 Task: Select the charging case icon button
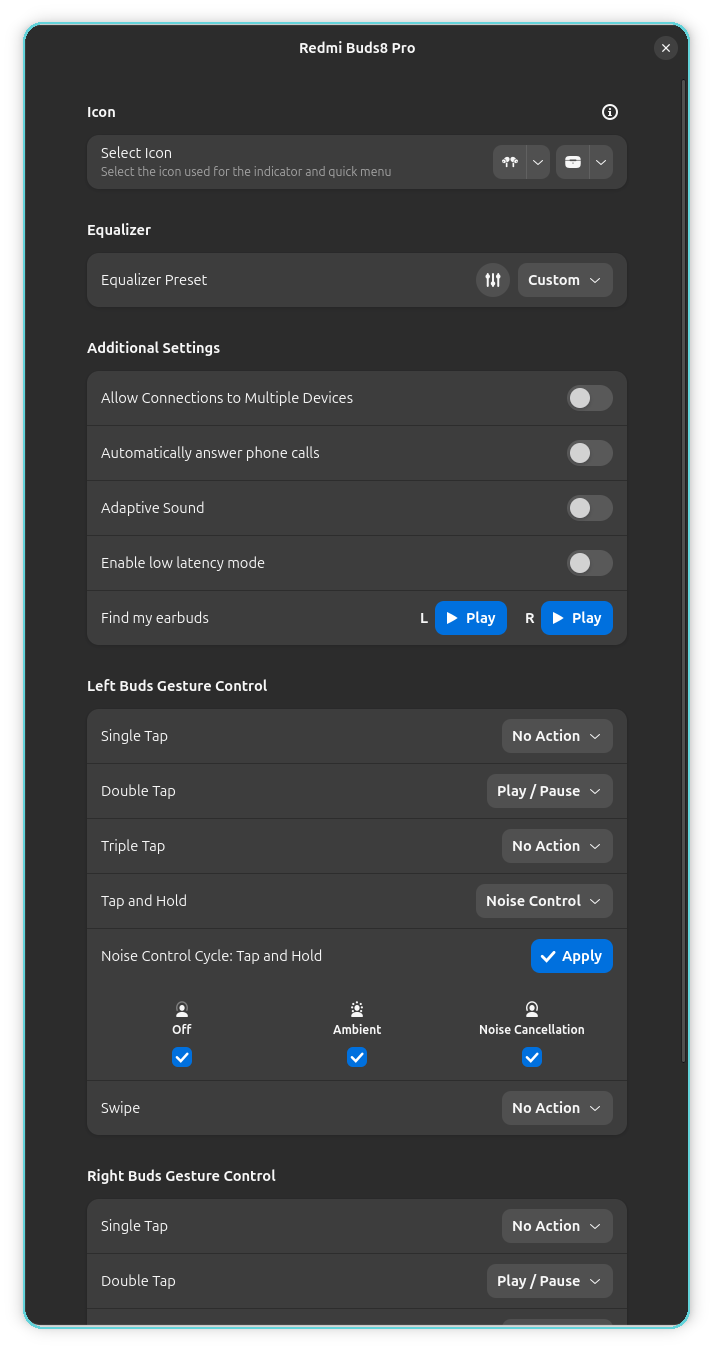click(573, 162)
